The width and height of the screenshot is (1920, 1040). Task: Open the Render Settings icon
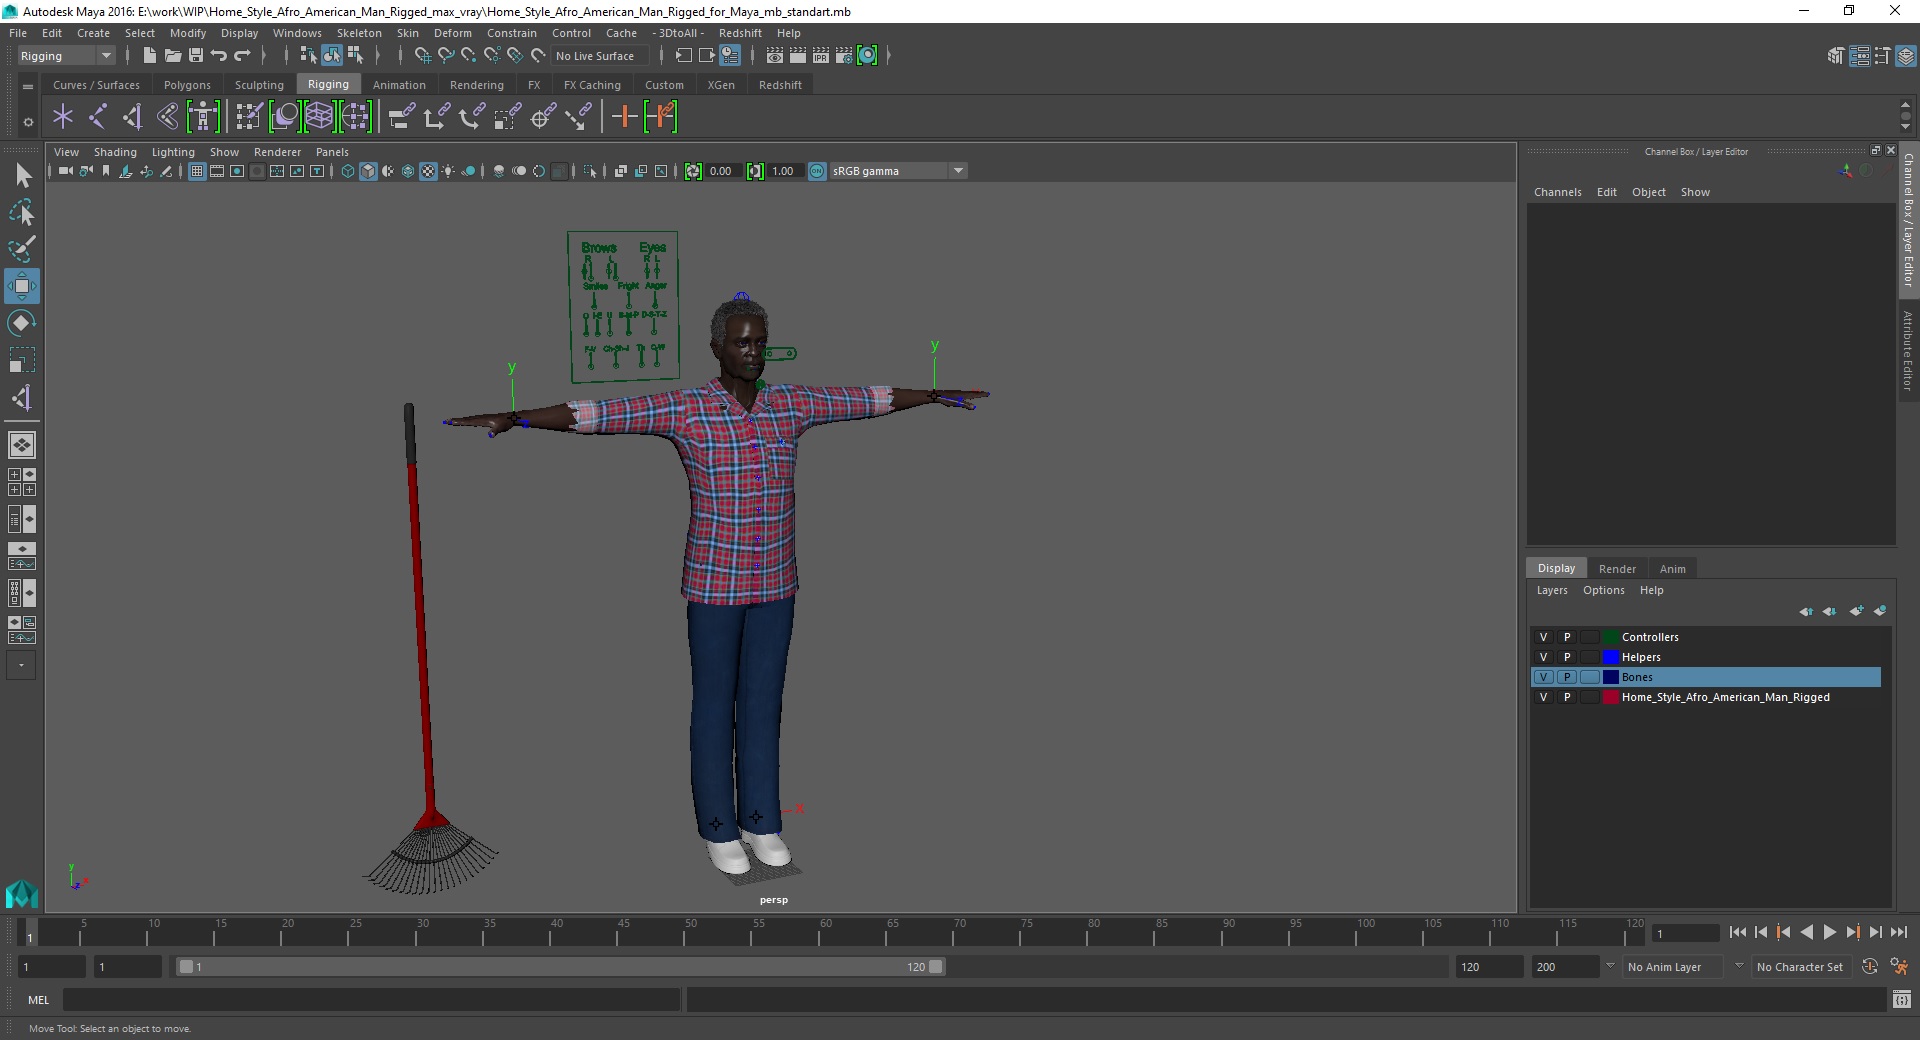[844, 56]
